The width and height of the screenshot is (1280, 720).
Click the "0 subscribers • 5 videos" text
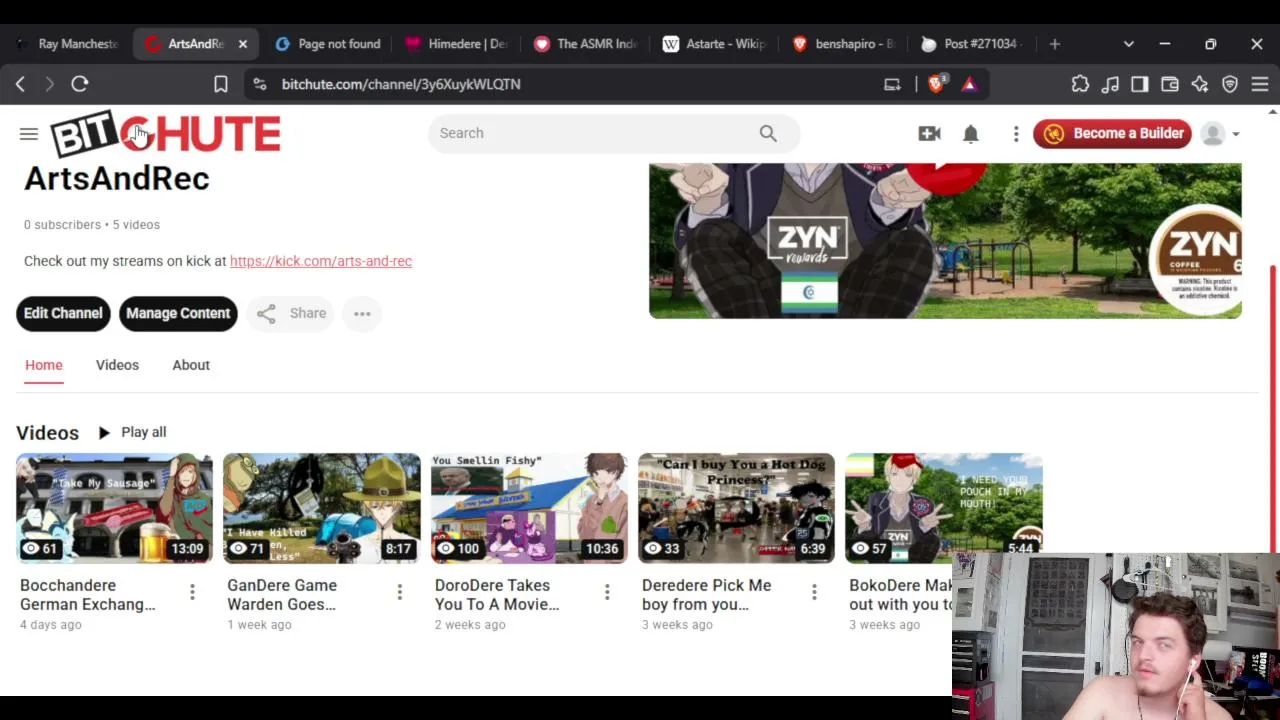[x=92, y=225]
